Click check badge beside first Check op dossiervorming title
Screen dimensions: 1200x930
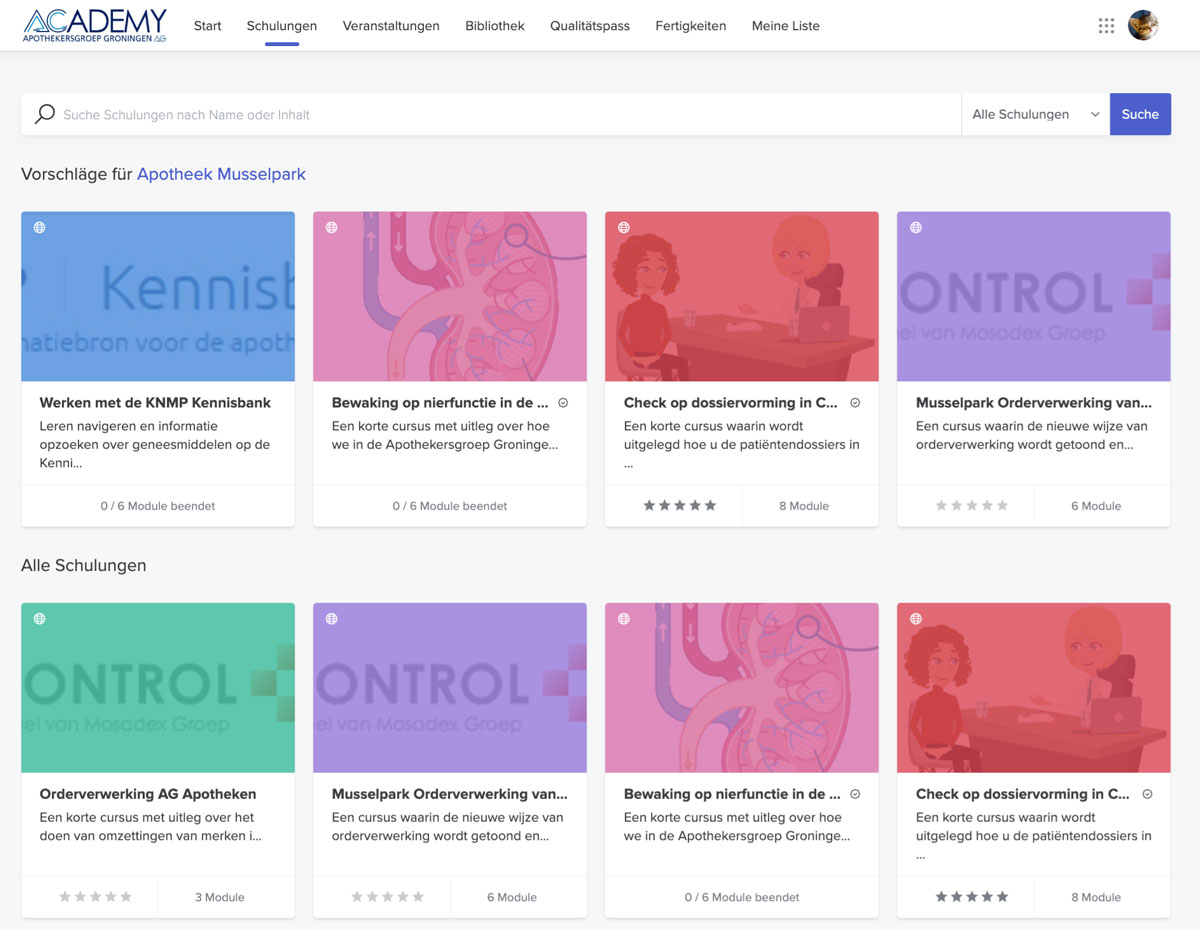855,403
